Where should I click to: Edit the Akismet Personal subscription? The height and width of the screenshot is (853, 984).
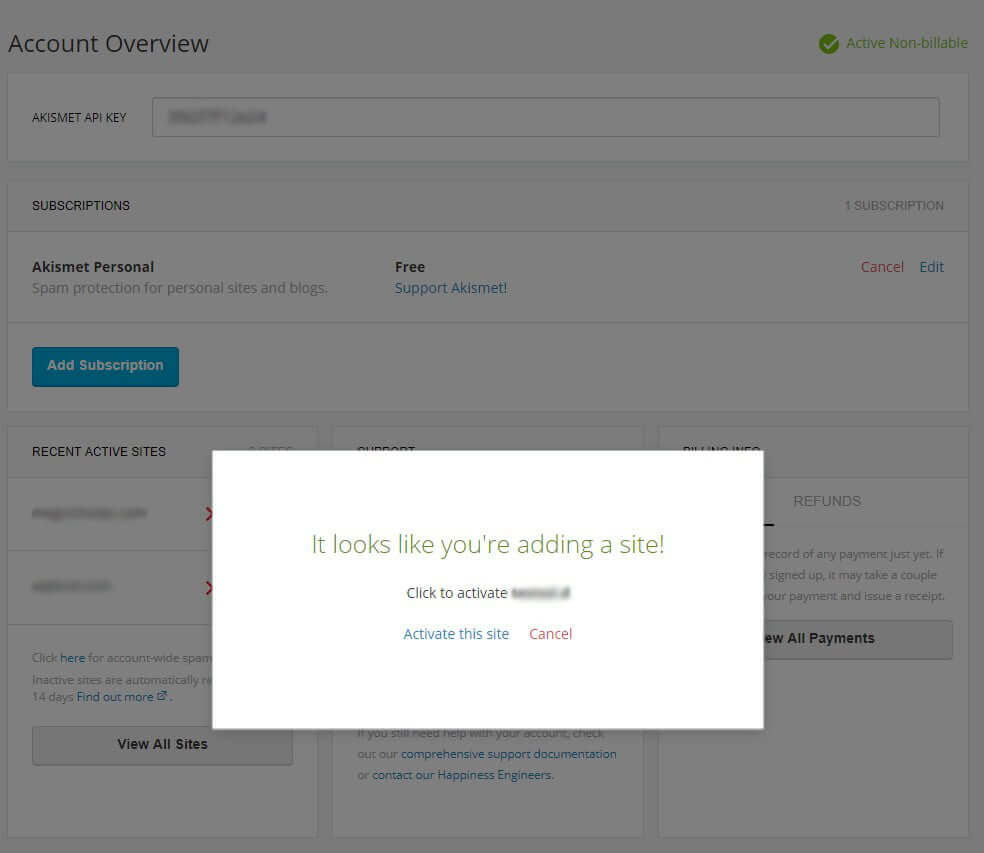(x=931, y=267)
